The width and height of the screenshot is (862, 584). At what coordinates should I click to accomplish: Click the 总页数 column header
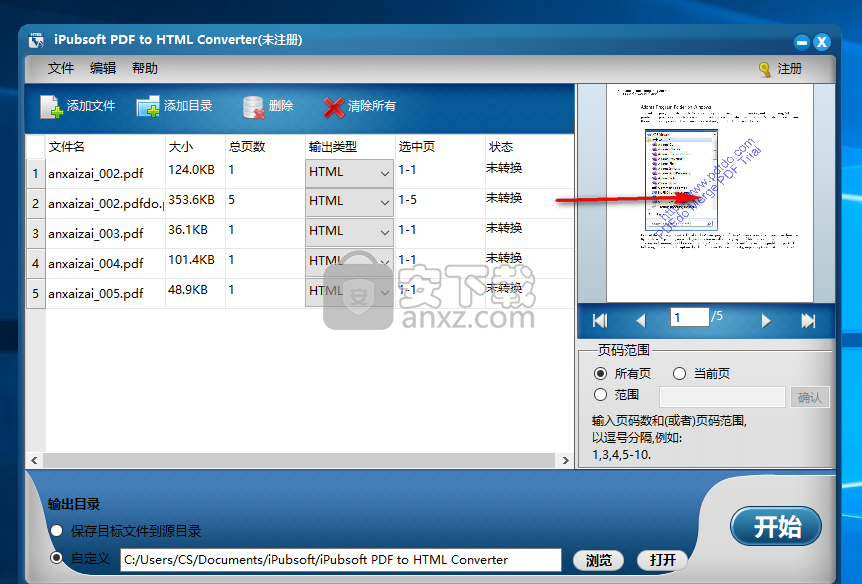(x=247, y=147)
